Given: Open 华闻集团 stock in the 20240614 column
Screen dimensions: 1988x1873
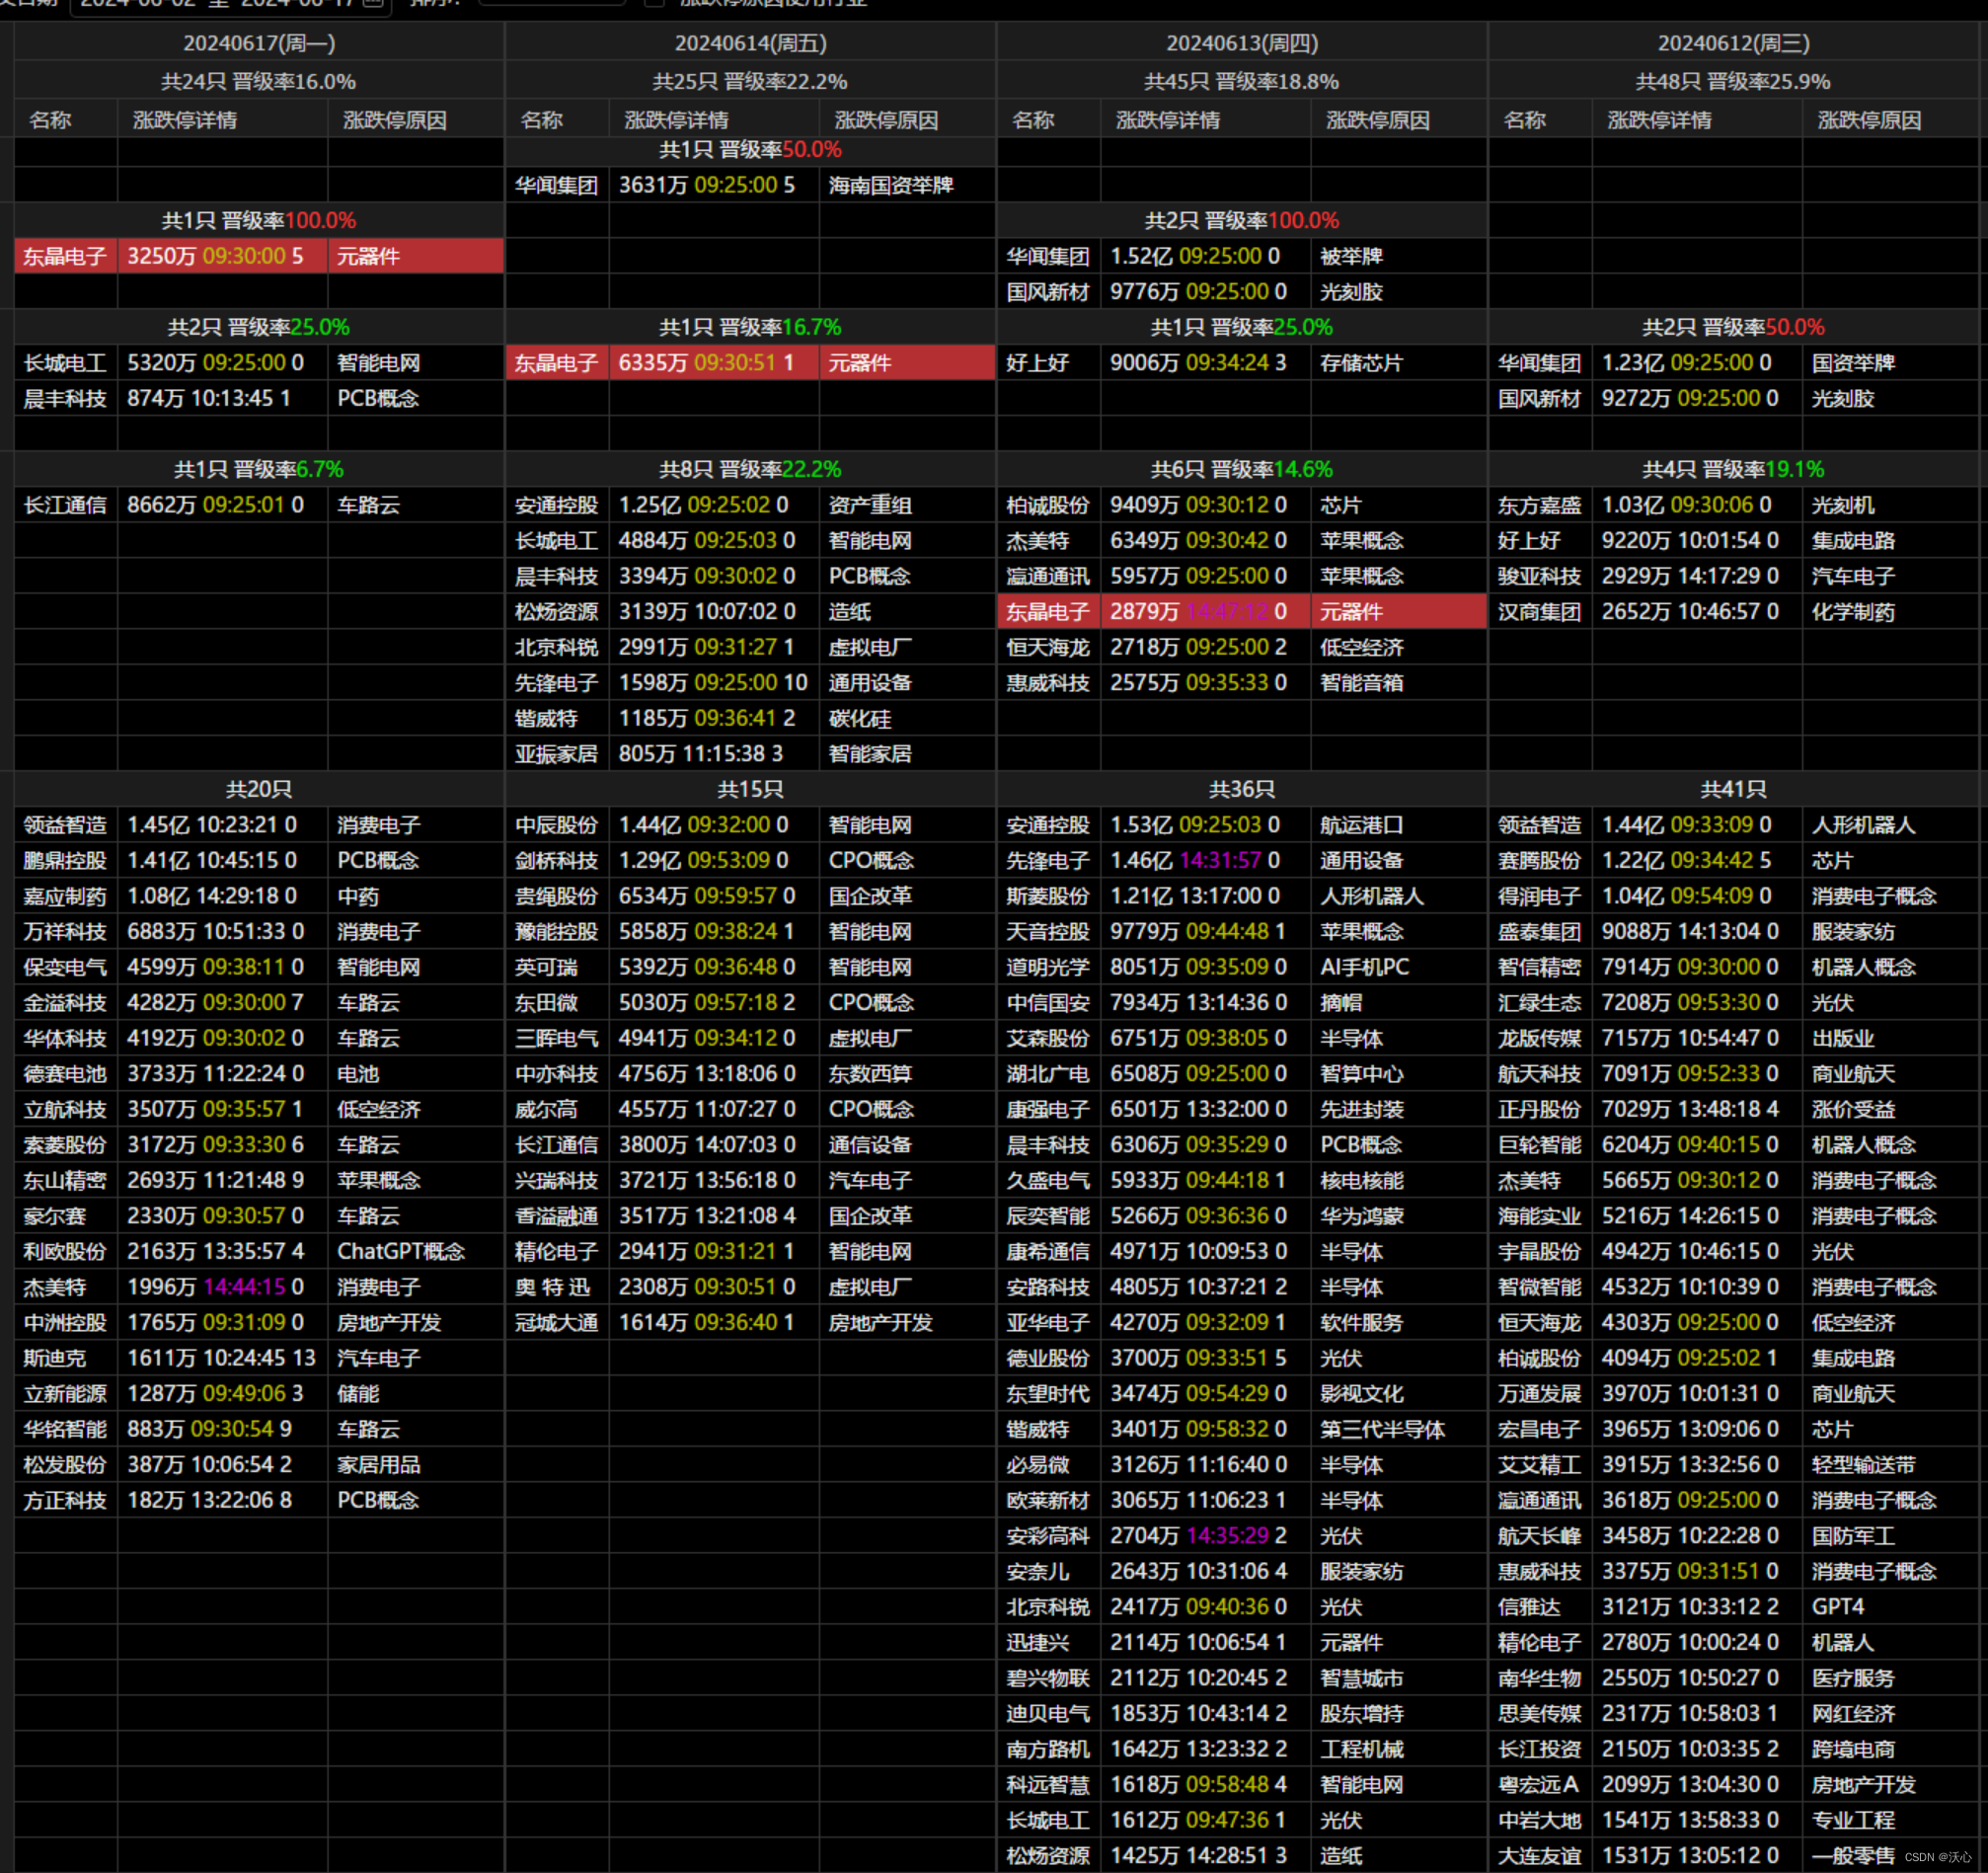Looking at the screenshot, I should [x=556, y=185].
